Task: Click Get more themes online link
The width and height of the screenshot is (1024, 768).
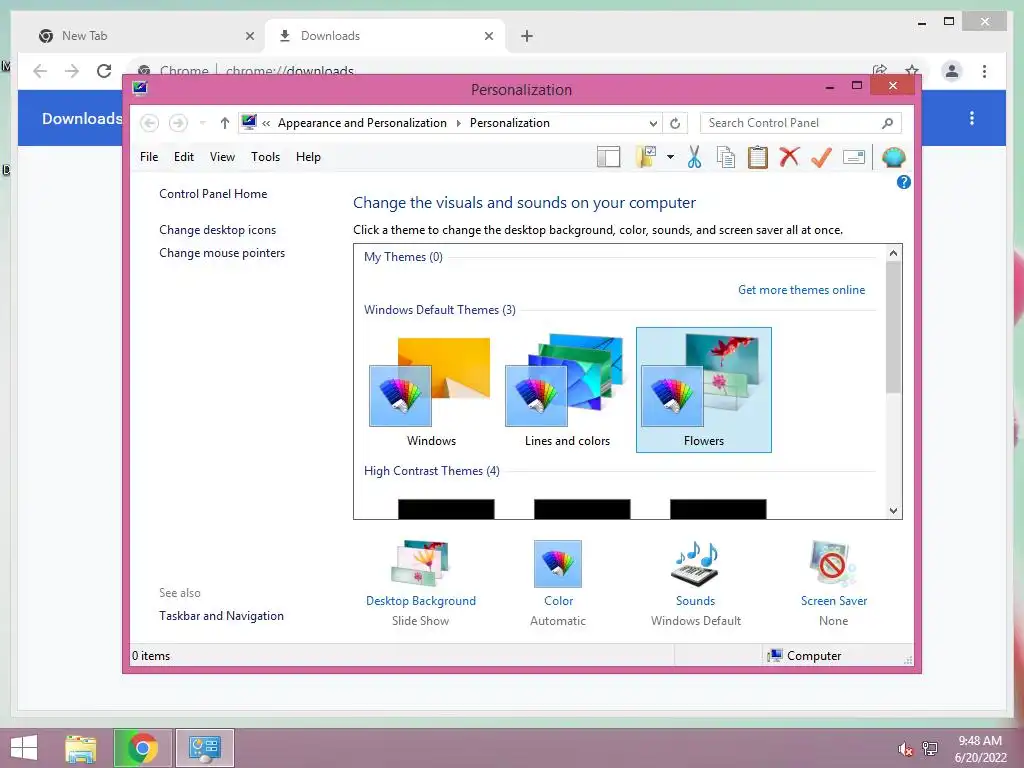Action: (x=801, y=290)
